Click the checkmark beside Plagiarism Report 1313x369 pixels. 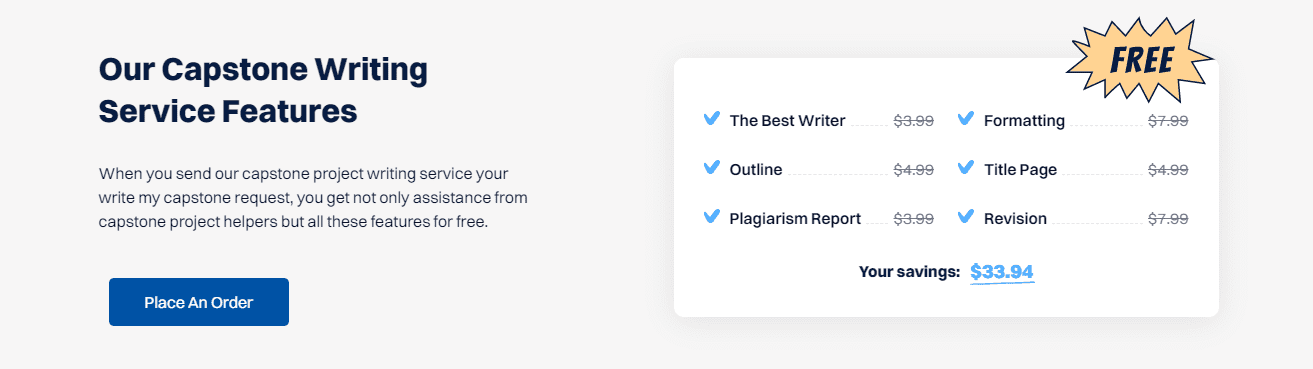click(712, 217)
